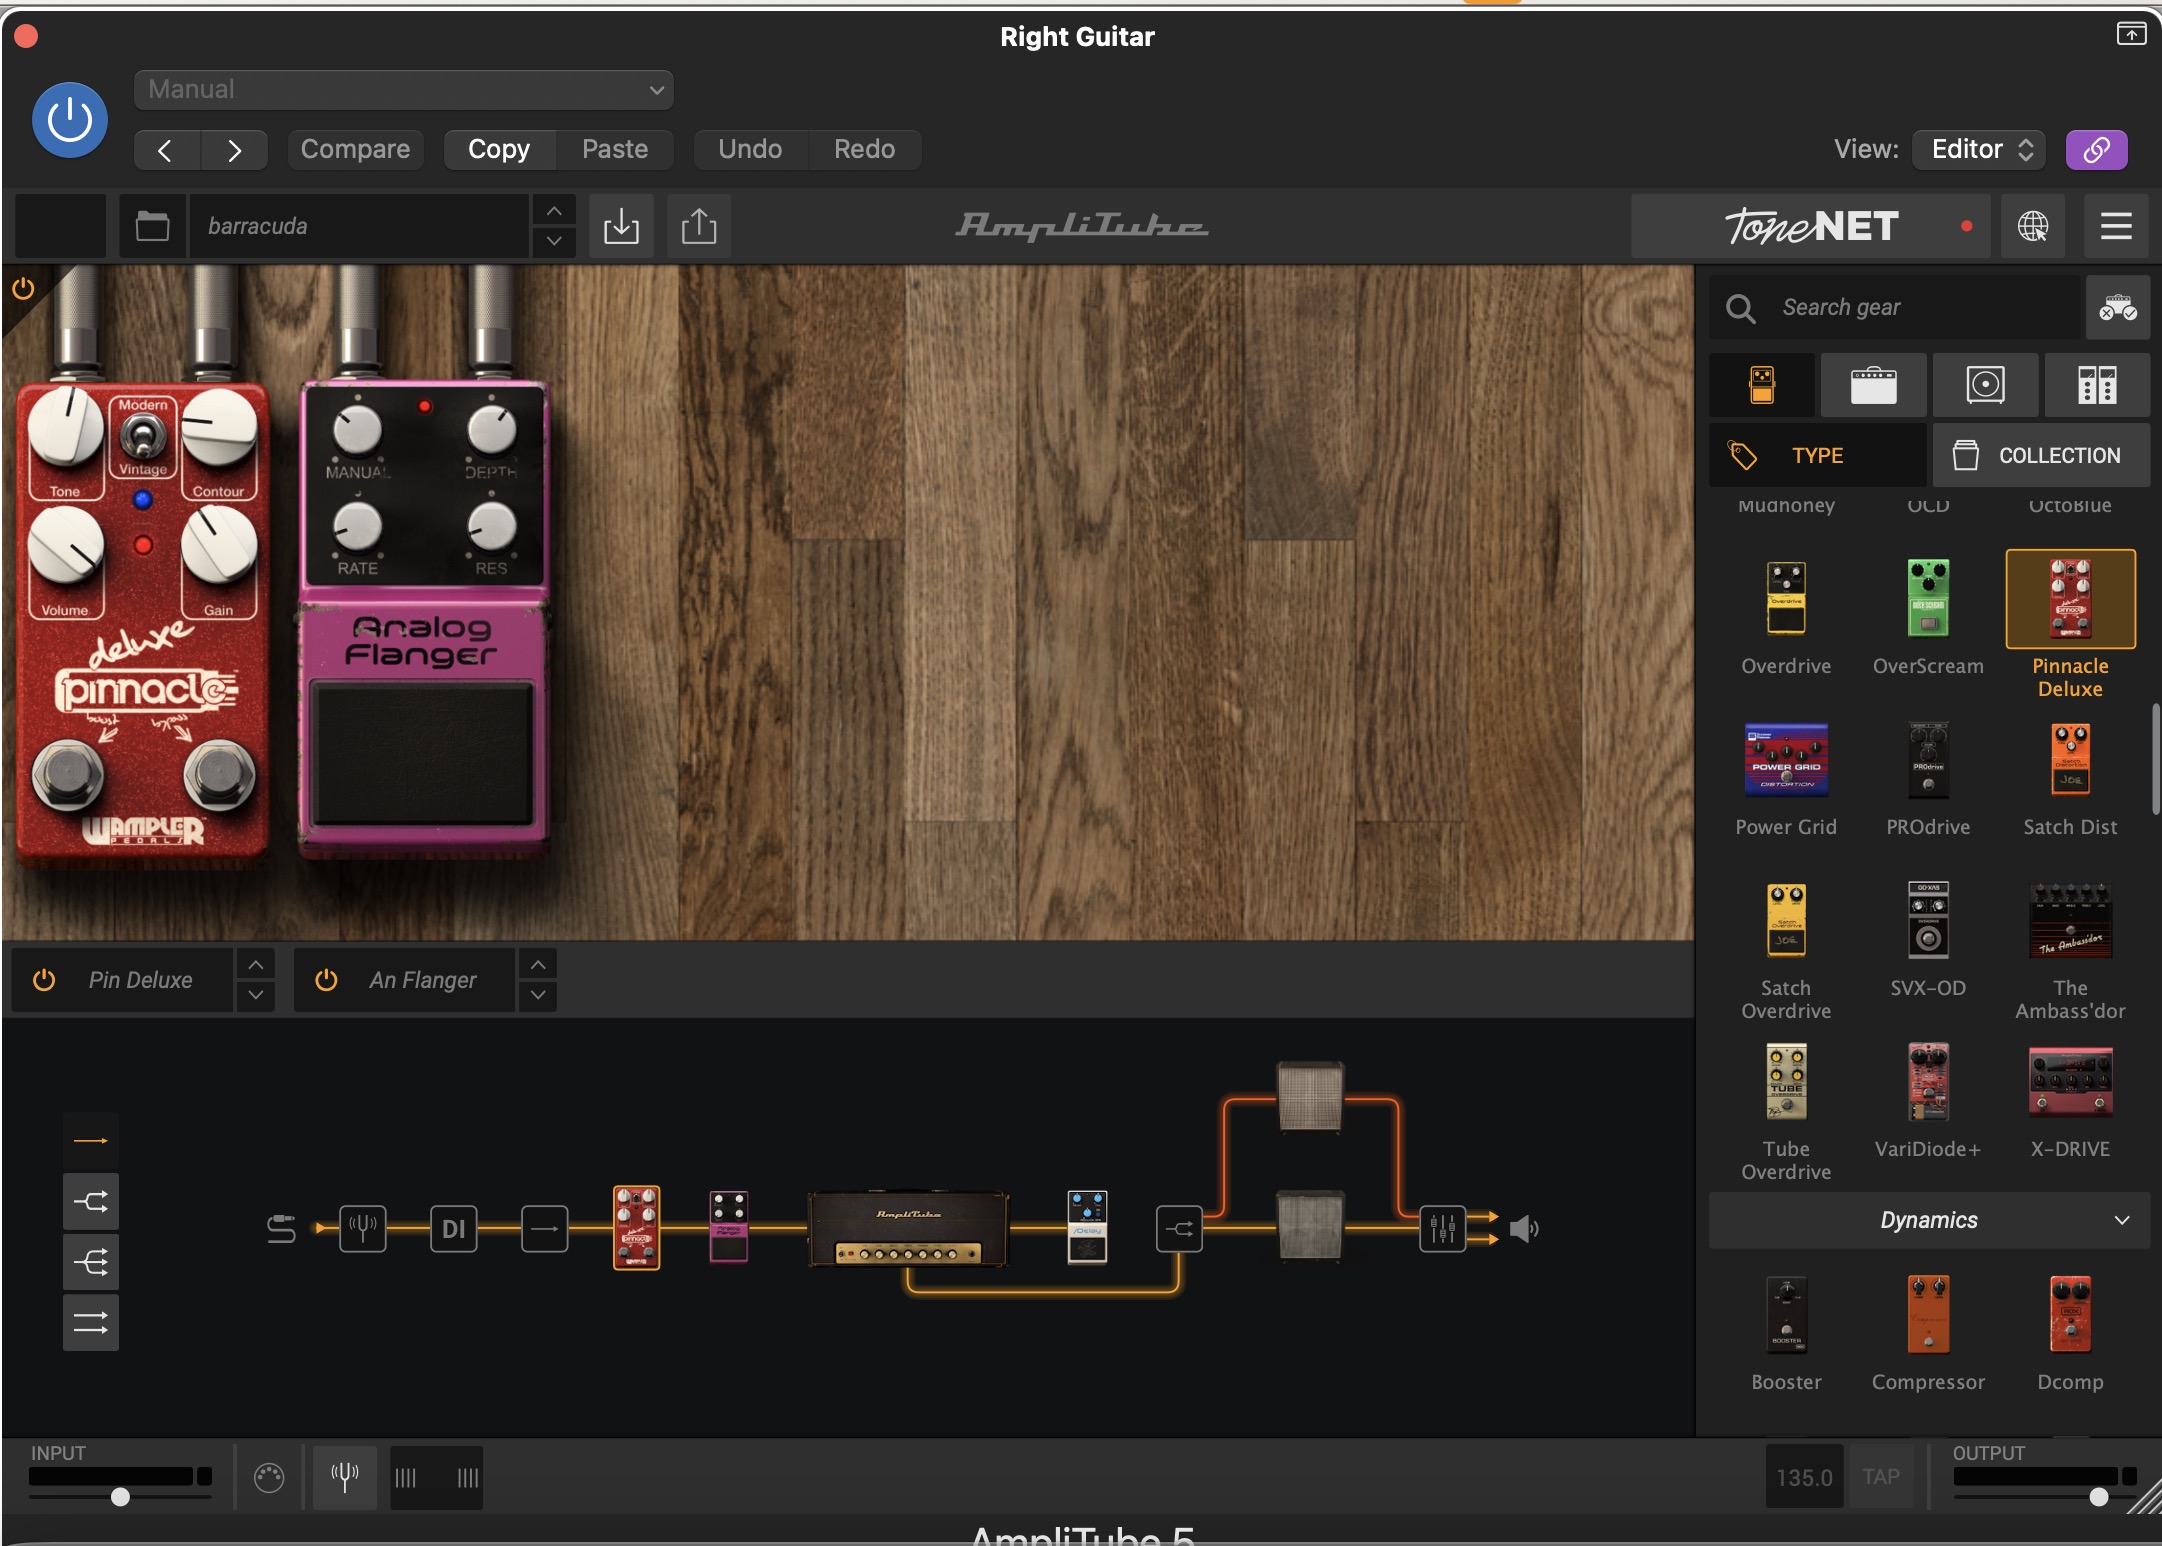Toggle power for the An Flanger slot

point(326,980)
